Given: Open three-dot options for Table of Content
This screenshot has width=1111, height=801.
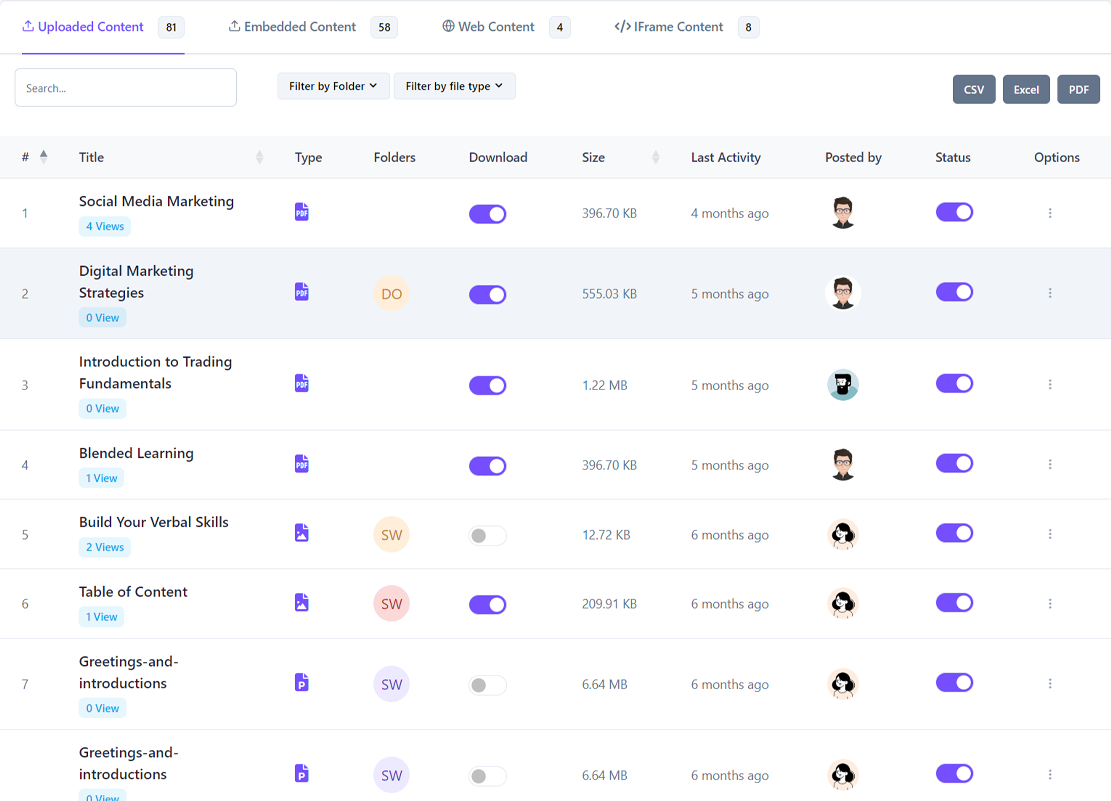Looking at the screenshot, I should [1050, 604].
